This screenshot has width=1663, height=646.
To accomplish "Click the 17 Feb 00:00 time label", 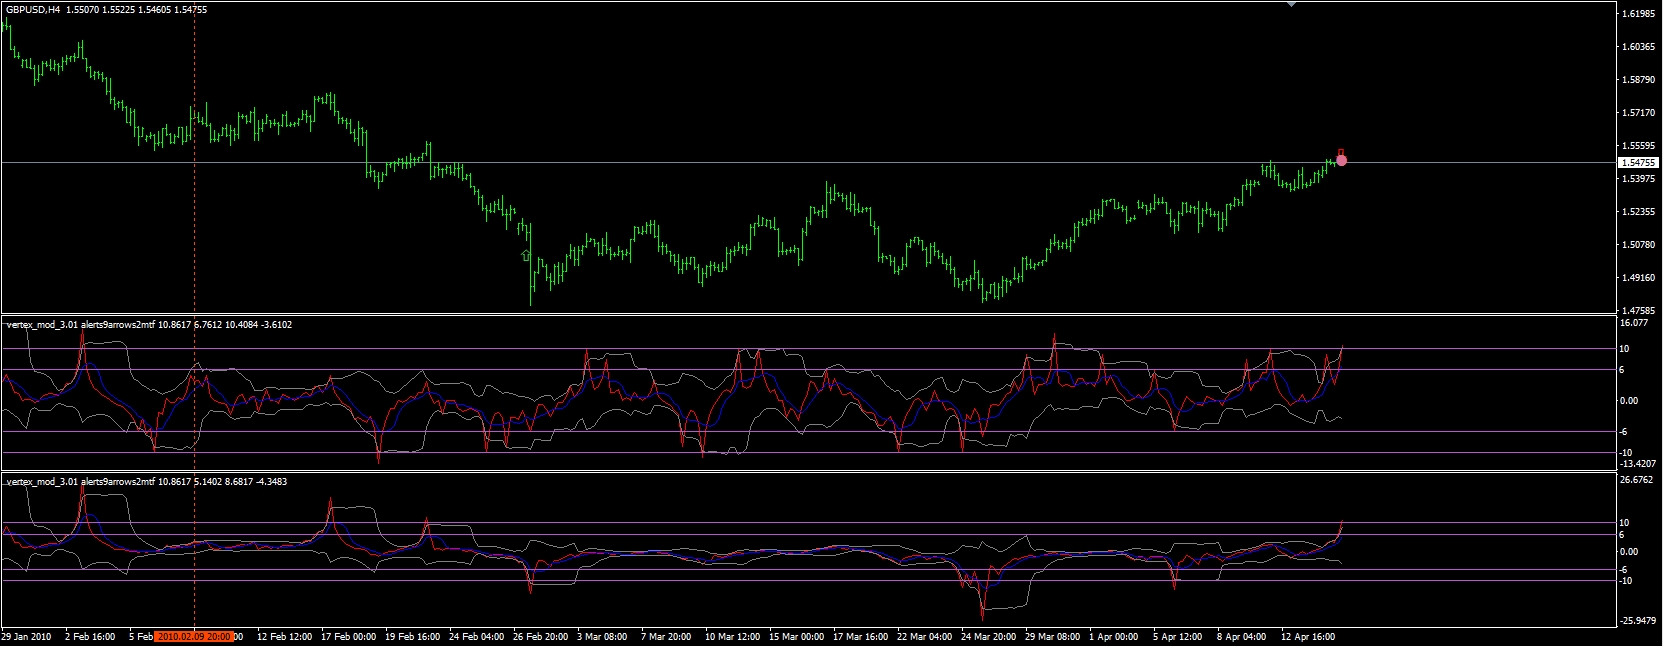I will pos(349,636).
